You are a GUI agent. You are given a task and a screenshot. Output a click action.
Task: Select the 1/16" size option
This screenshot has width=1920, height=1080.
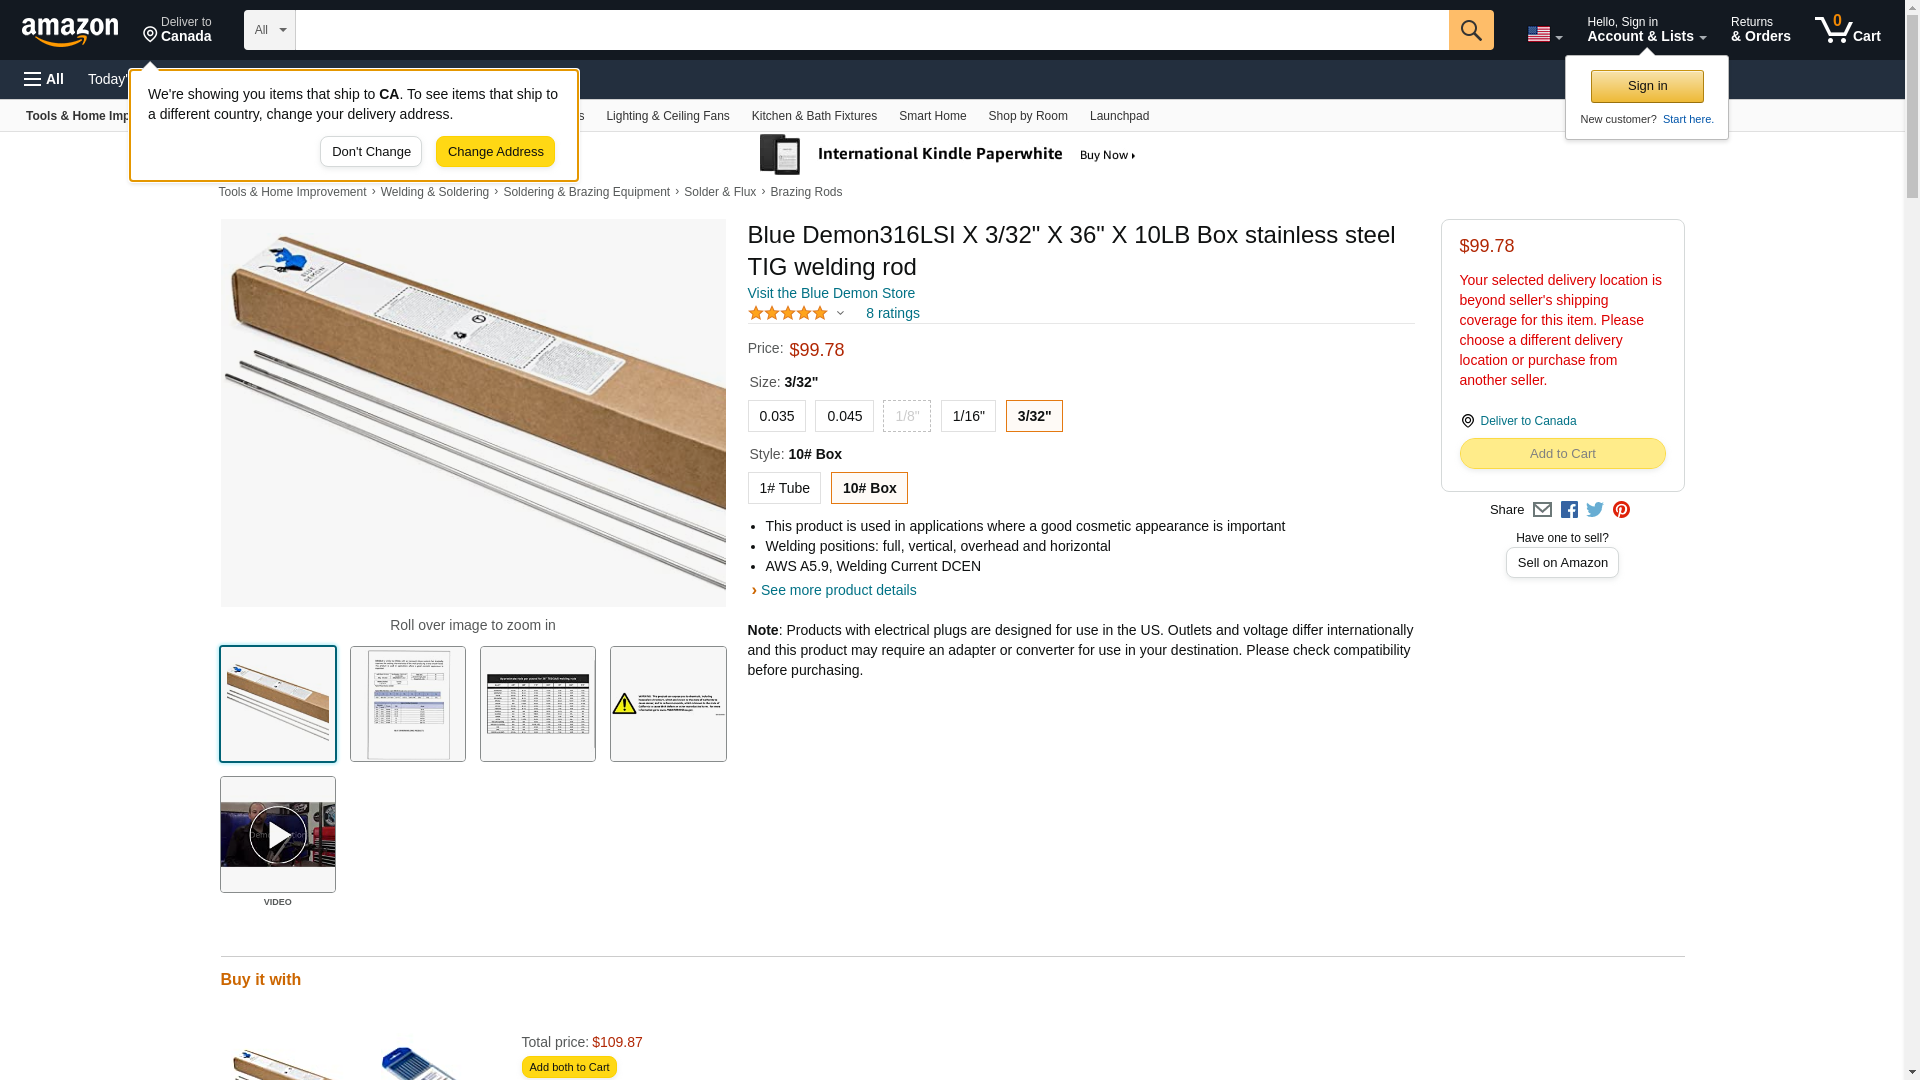coord(968,416)
